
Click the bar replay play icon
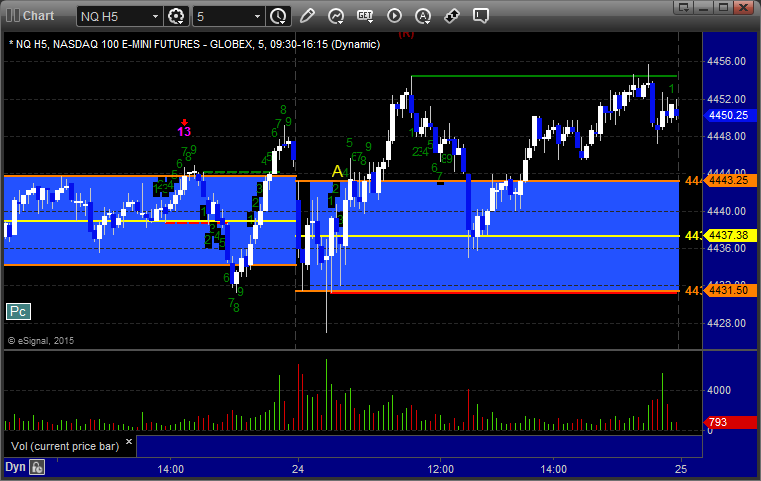pos(394,16)
